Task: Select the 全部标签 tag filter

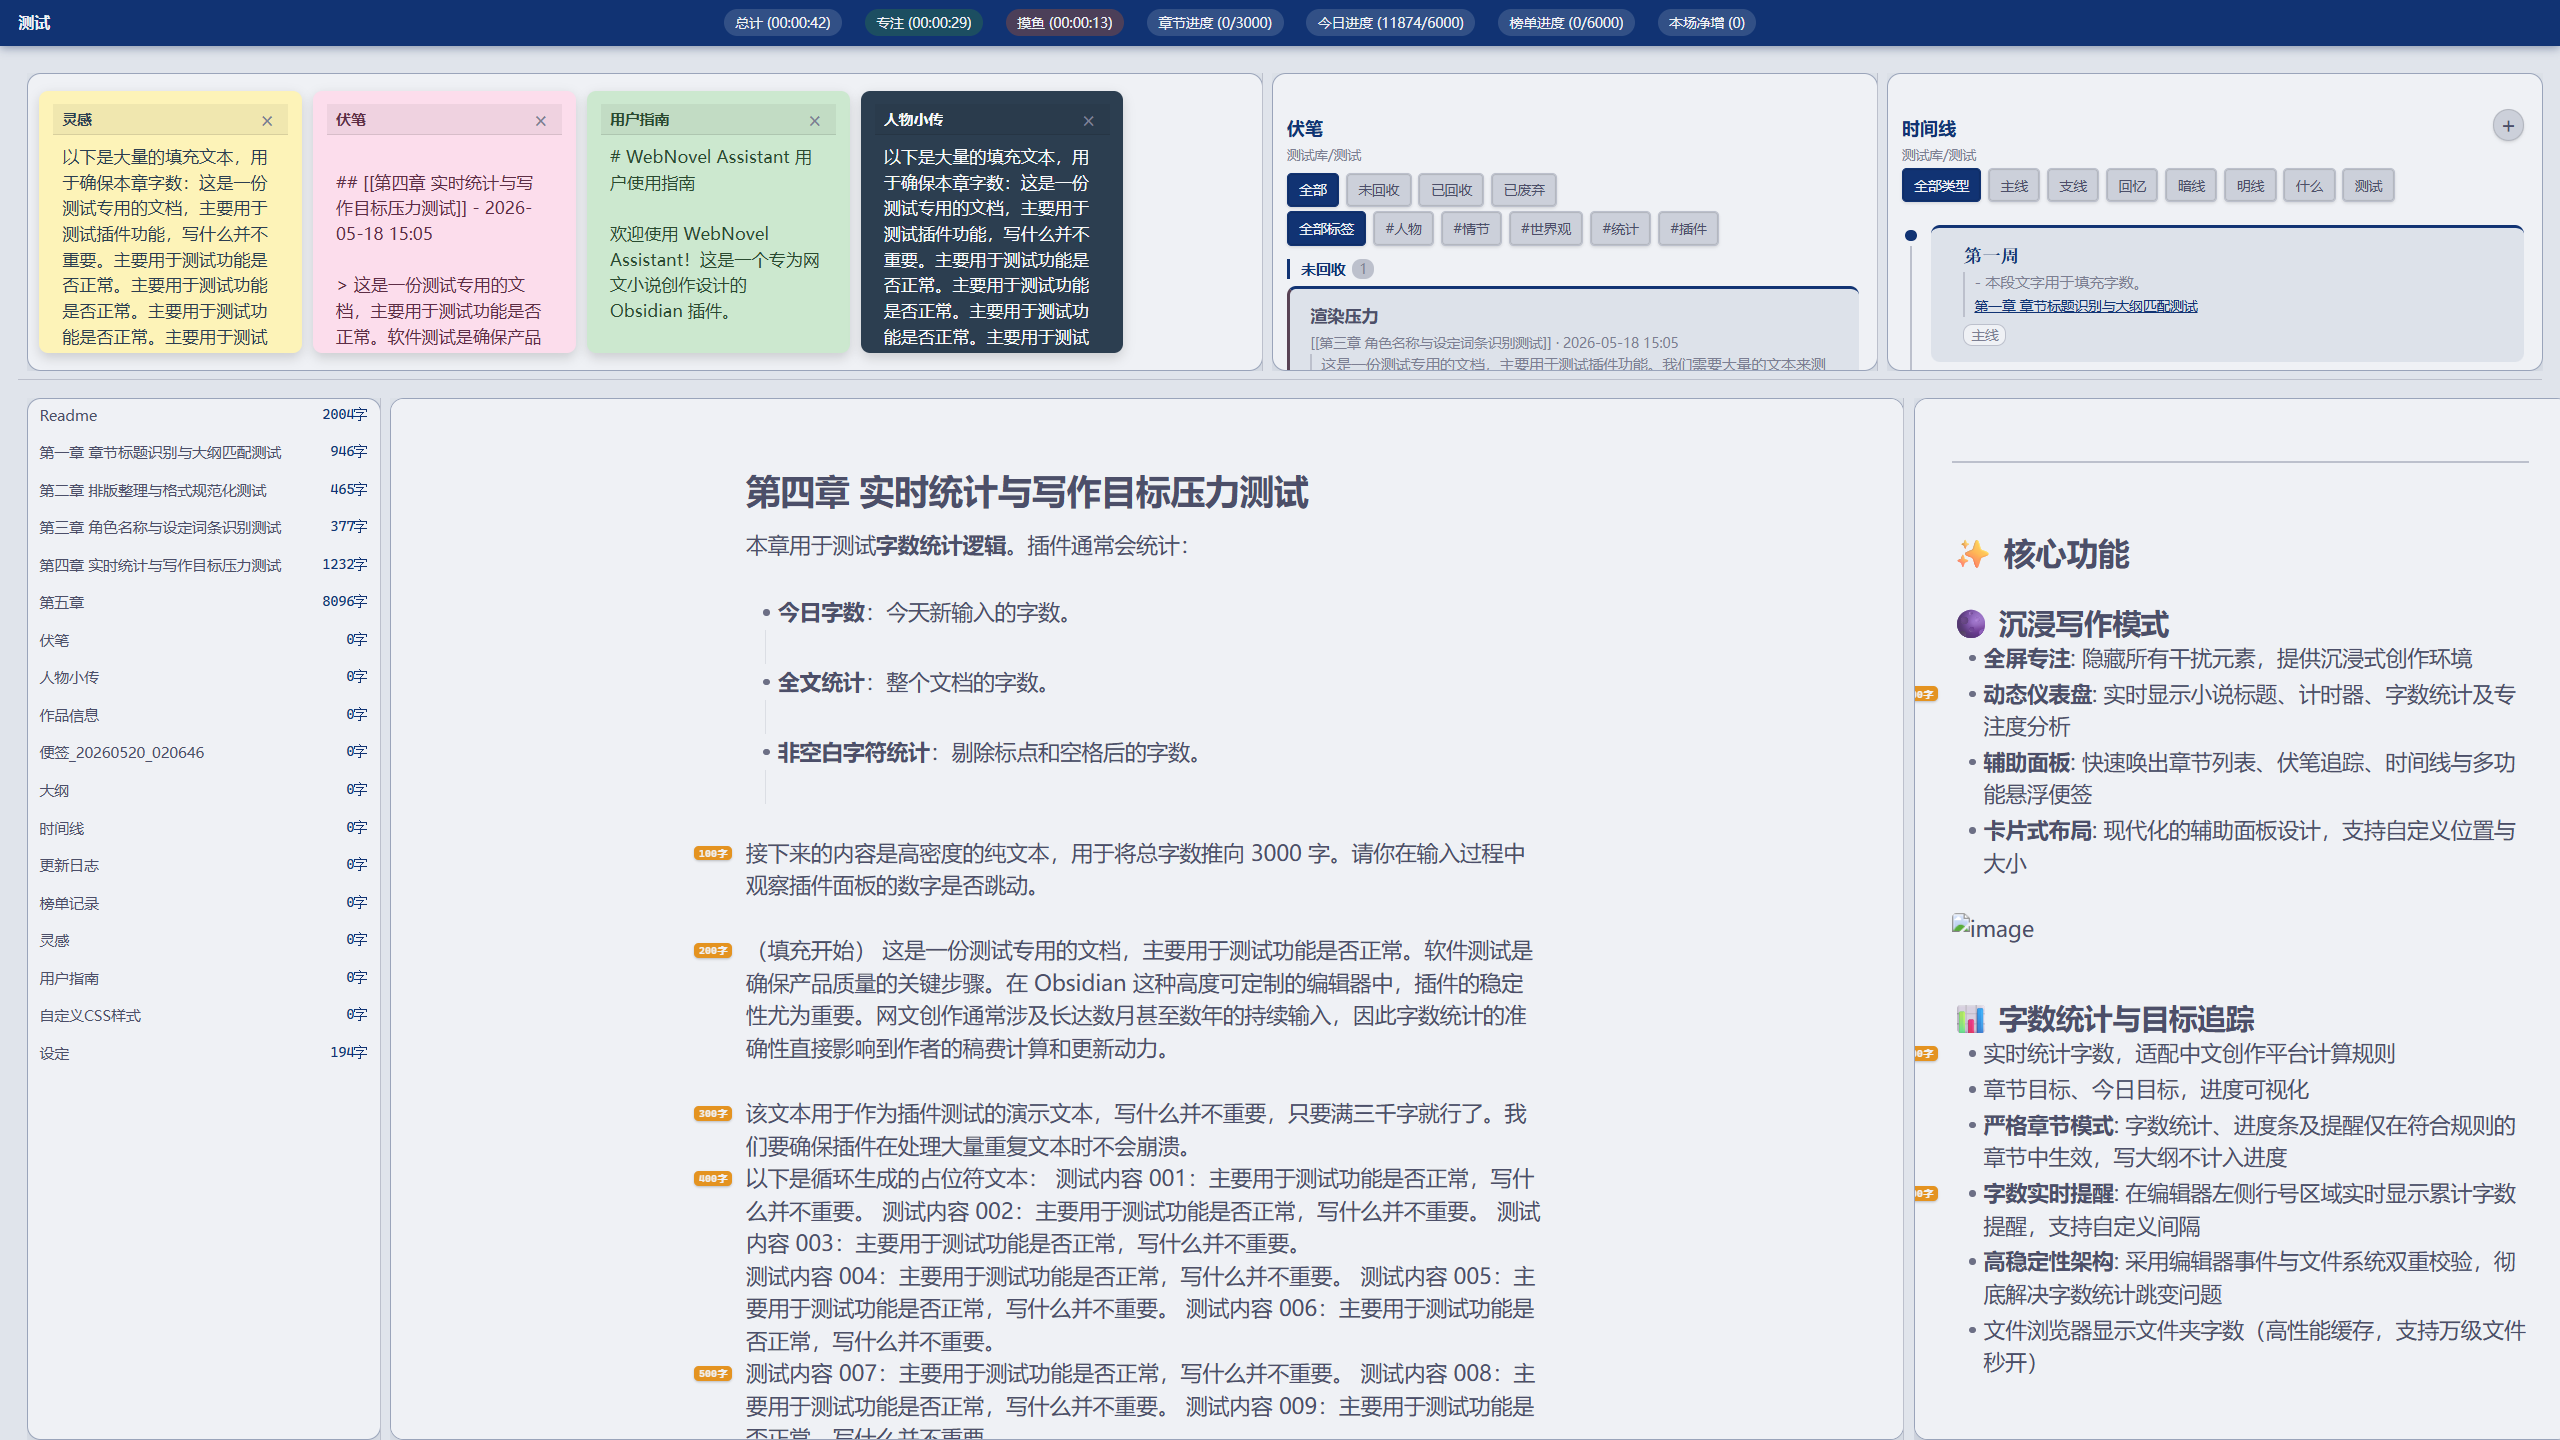Action: pyautogui.click(x=1326, y=229)
